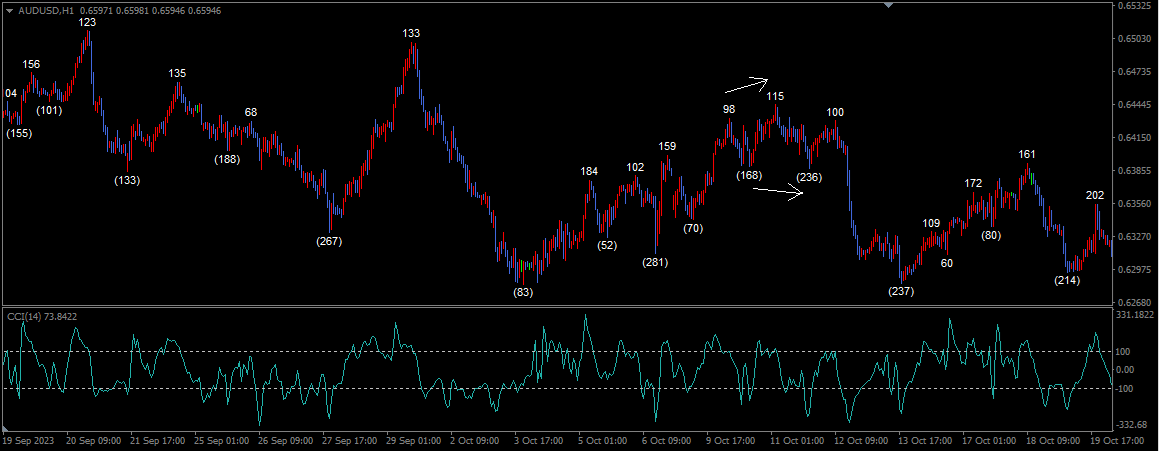Click the swing high label 156

[x=31, y=64]
